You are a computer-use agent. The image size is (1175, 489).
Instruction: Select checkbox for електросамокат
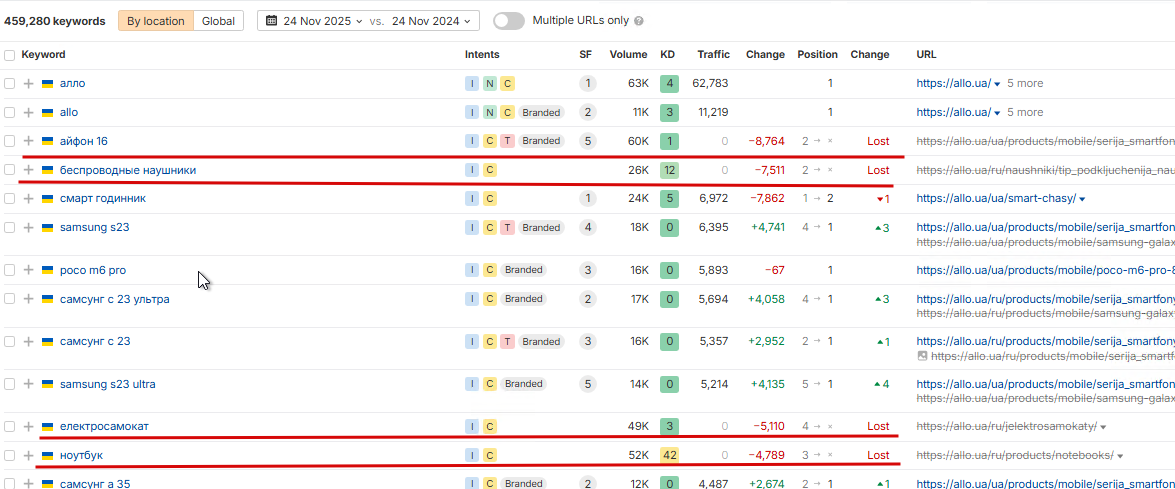9,427
